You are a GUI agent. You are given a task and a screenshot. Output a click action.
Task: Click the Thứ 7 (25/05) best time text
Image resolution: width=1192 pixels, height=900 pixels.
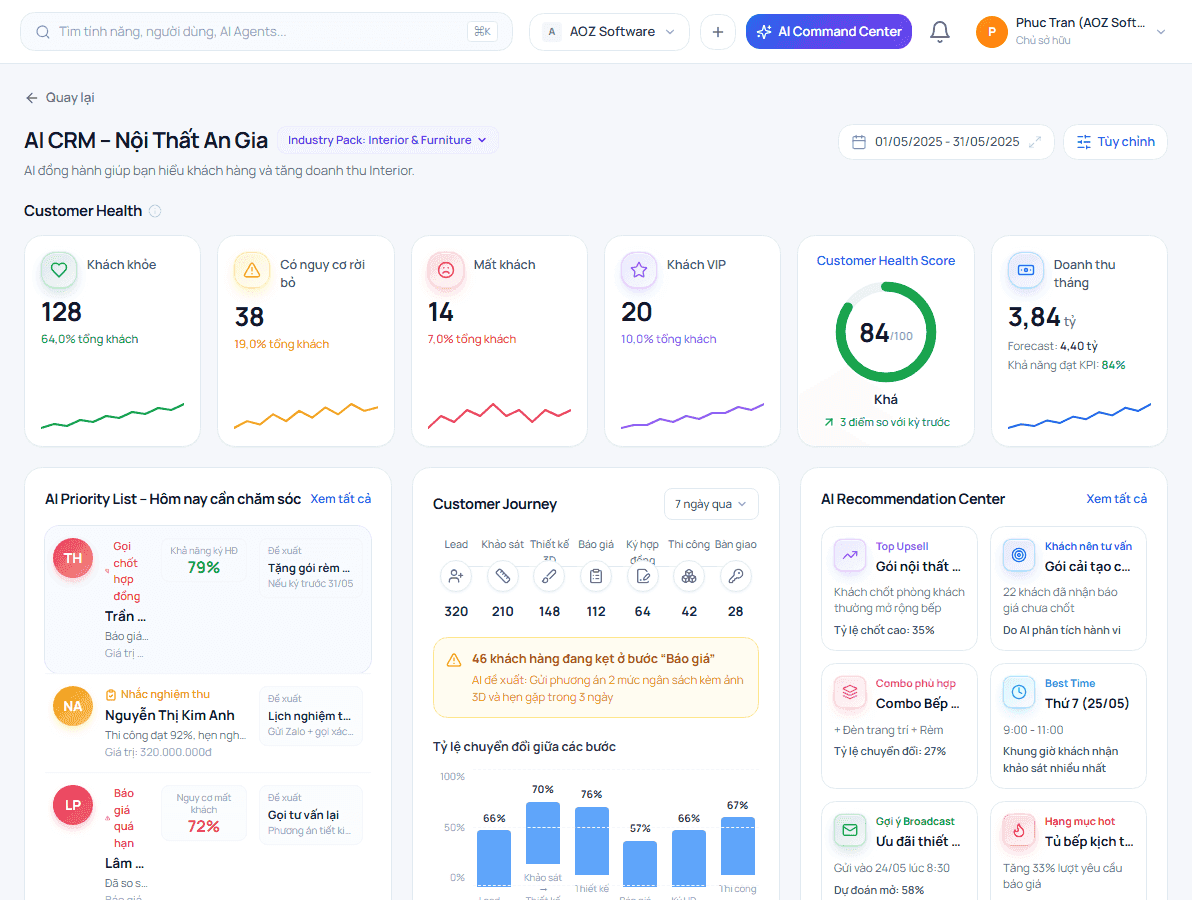pyautogui.click(x=1087, y=703)
